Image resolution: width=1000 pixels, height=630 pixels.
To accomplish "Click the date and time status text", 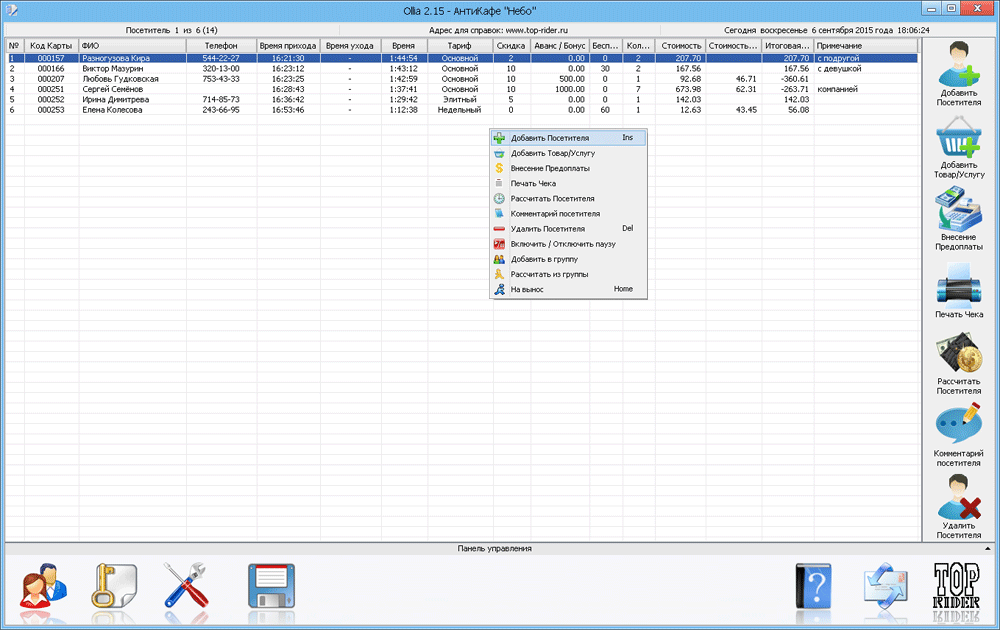I will coord(827,30).
